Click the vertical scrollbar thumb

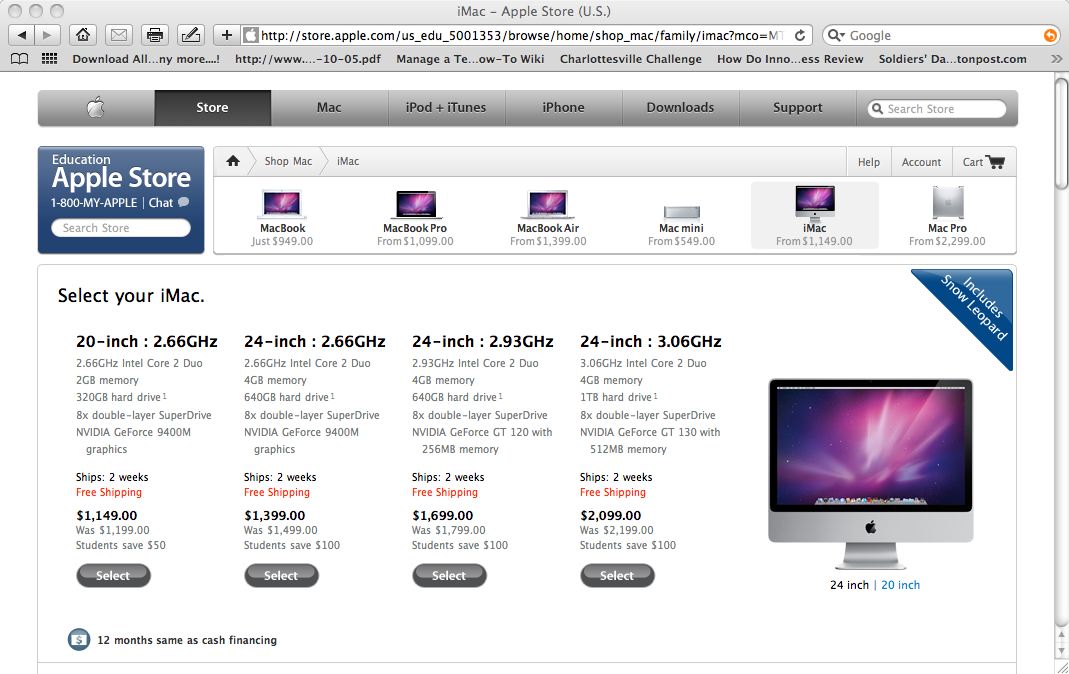(x=1062, y=133)
